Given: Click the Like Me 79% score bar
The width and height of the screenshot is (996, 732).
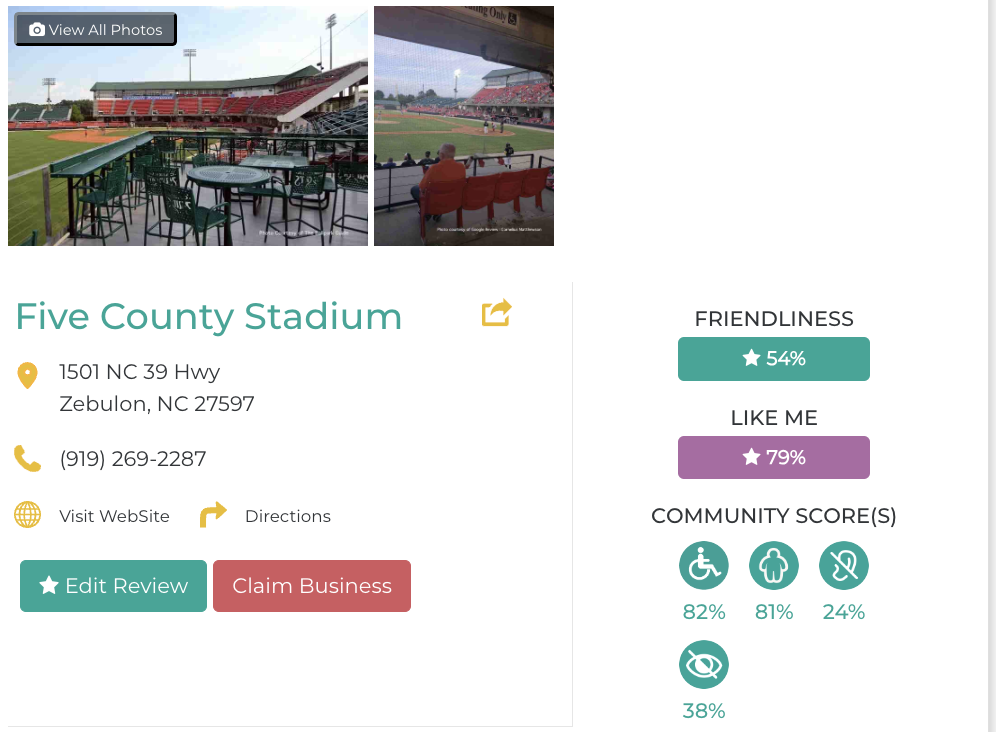Looking at the screenshot, I should [x=773, y=458].
